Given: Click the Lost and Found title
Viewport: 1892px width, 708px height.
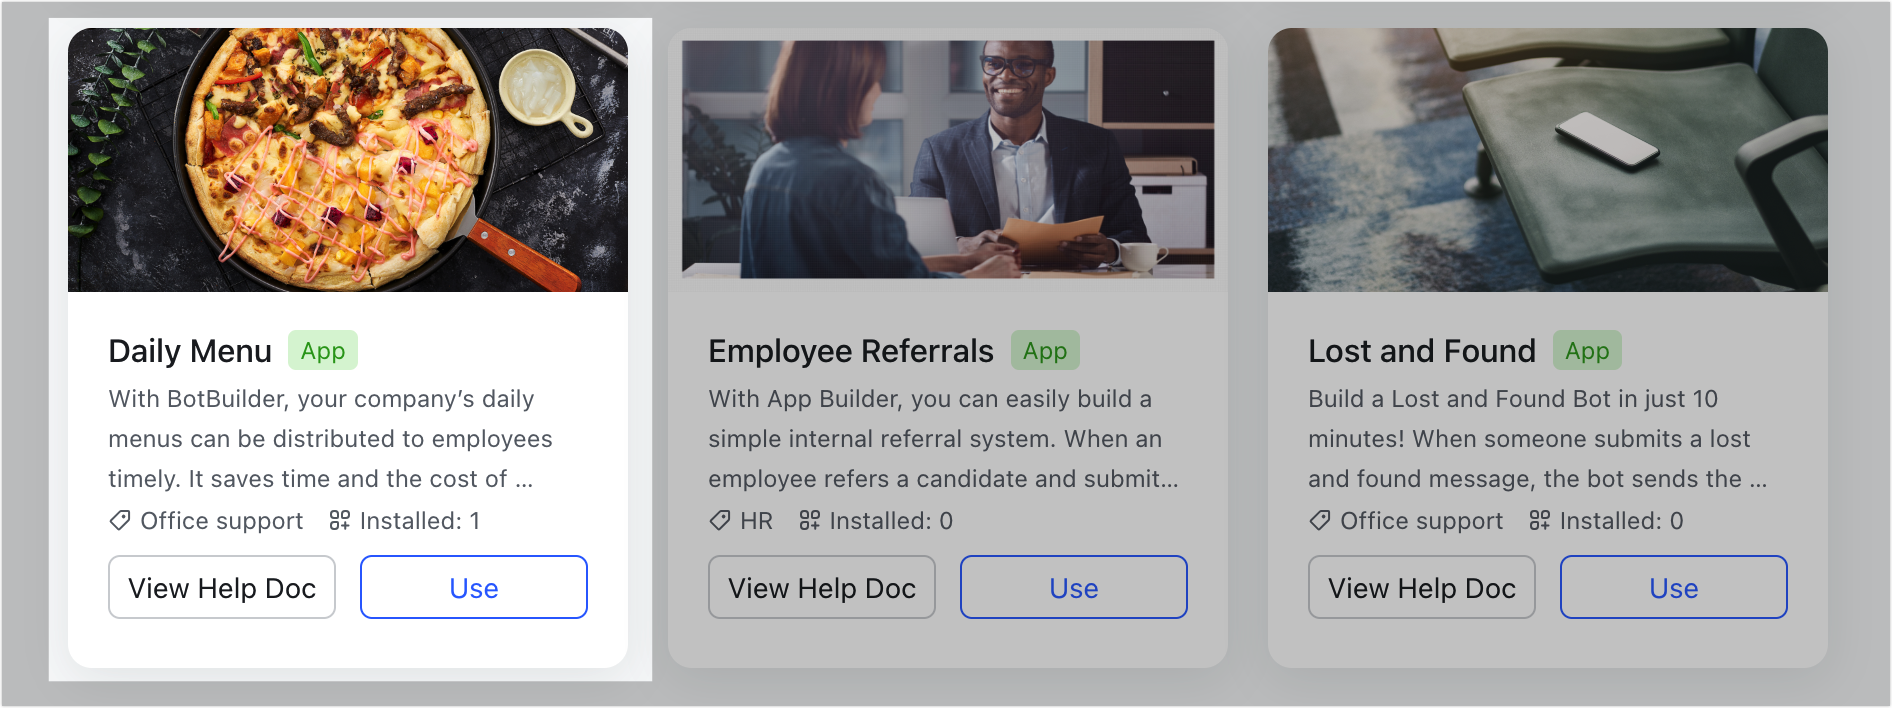Looking at the screenshot, I should 1422,351.
